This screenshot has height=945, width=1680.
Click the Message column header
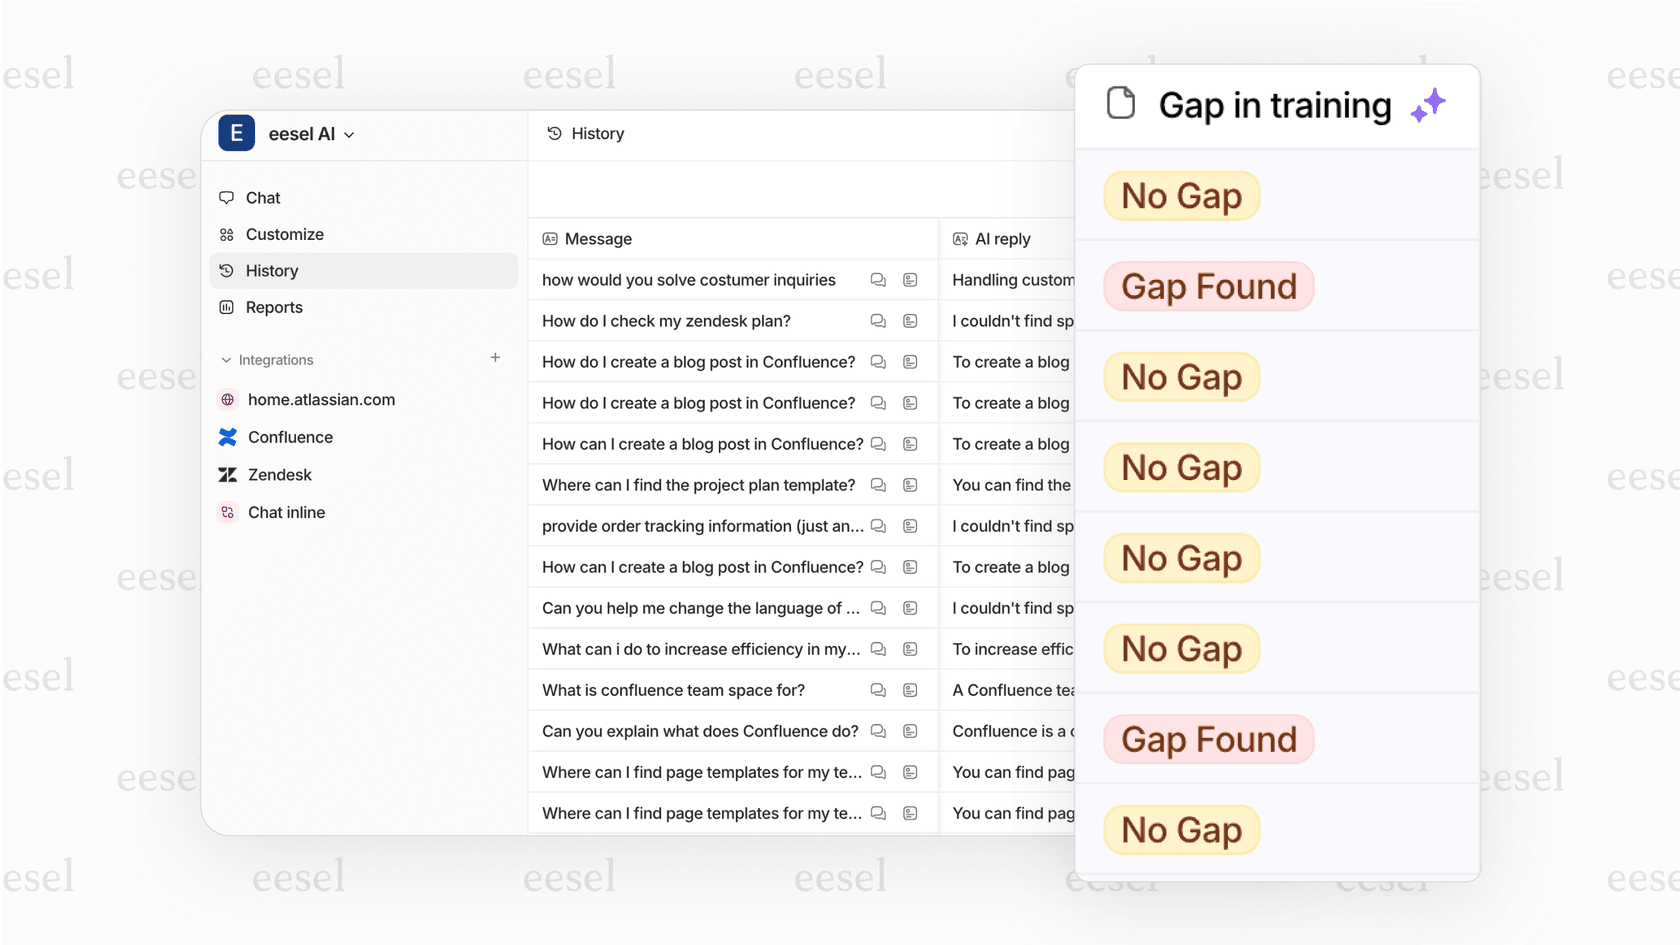[x=598, y=239]
